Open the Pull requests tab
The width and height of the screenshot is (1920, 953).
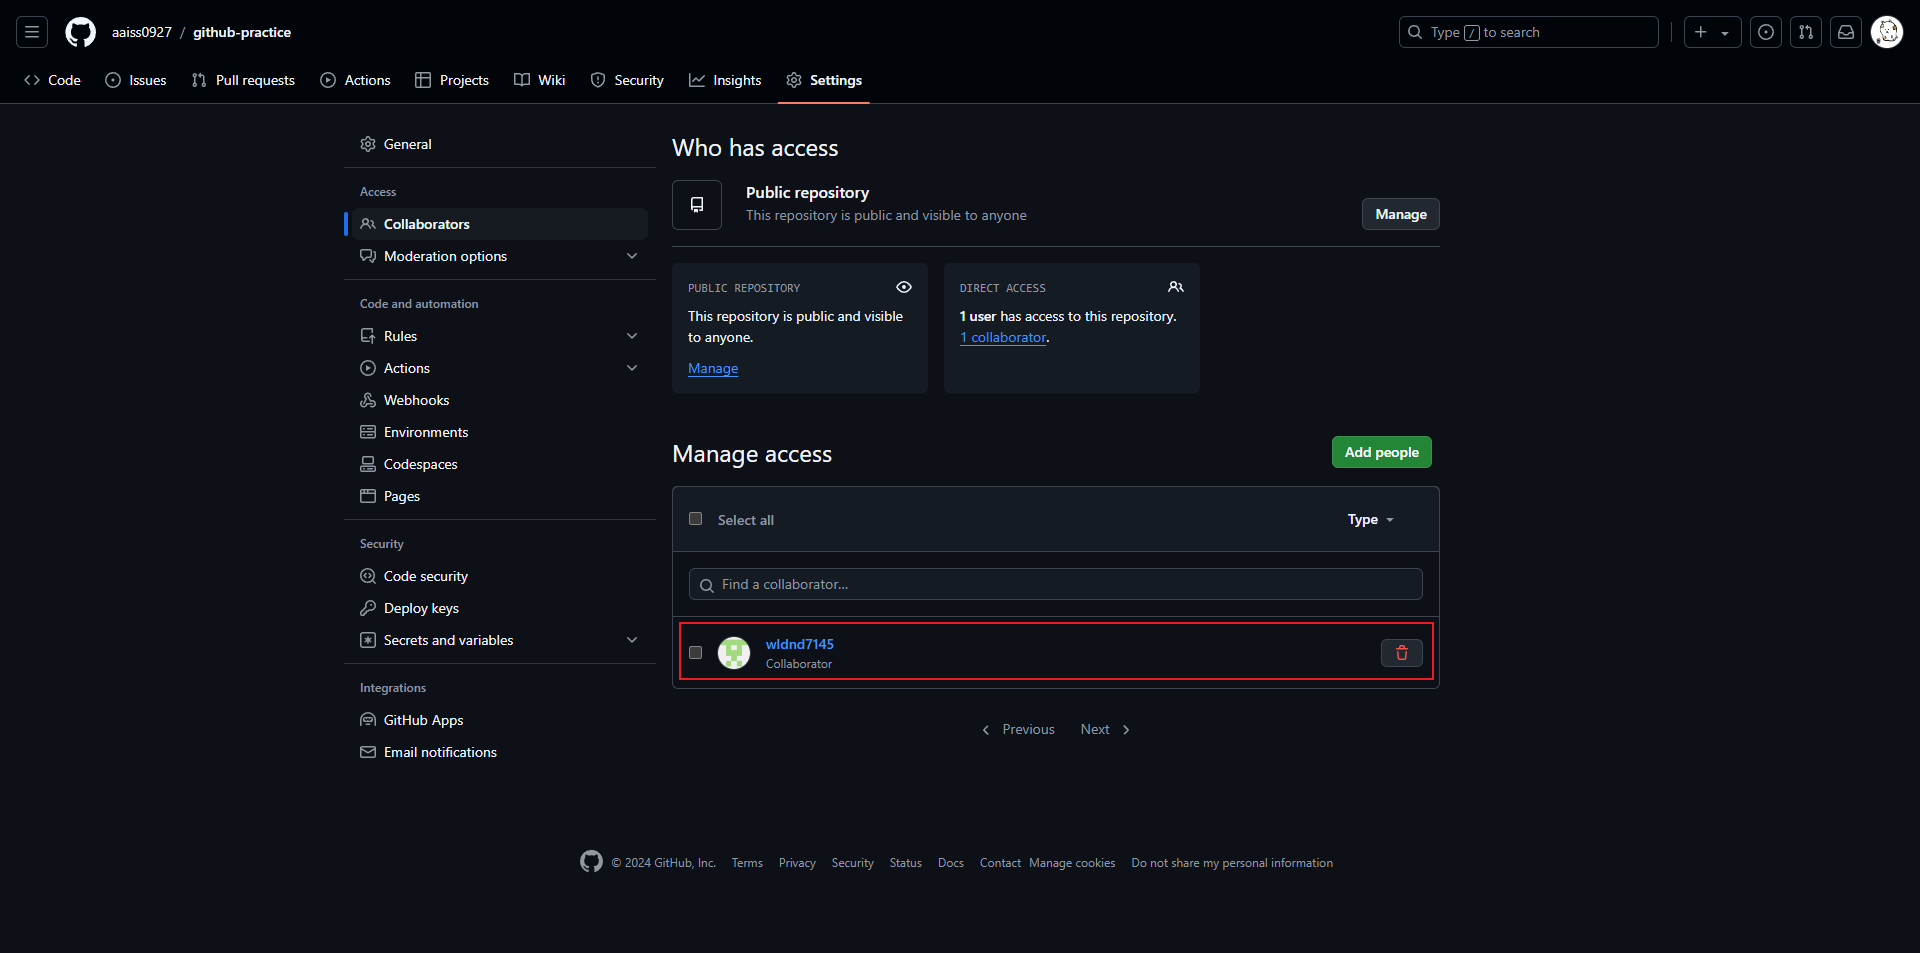click(x=243, y=80)
